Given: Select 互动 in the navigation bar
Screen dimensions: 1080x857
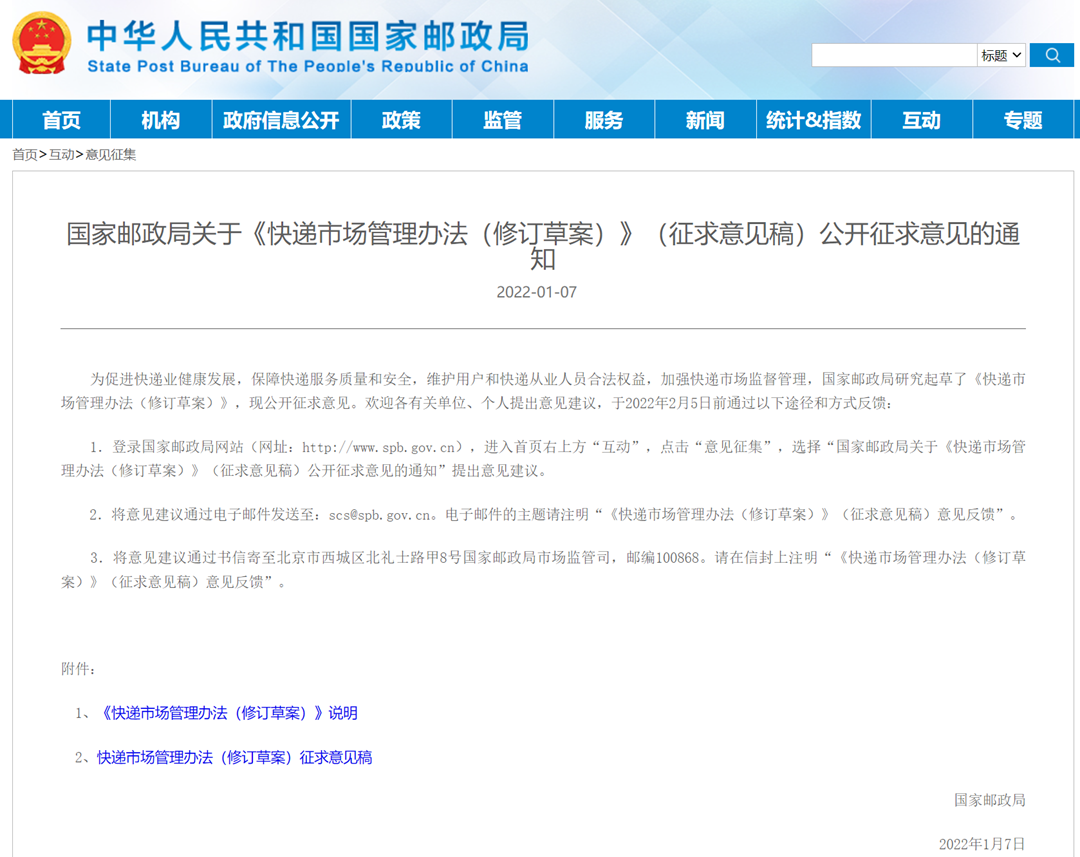Looking at the screenshot, I should click(922, 120).
